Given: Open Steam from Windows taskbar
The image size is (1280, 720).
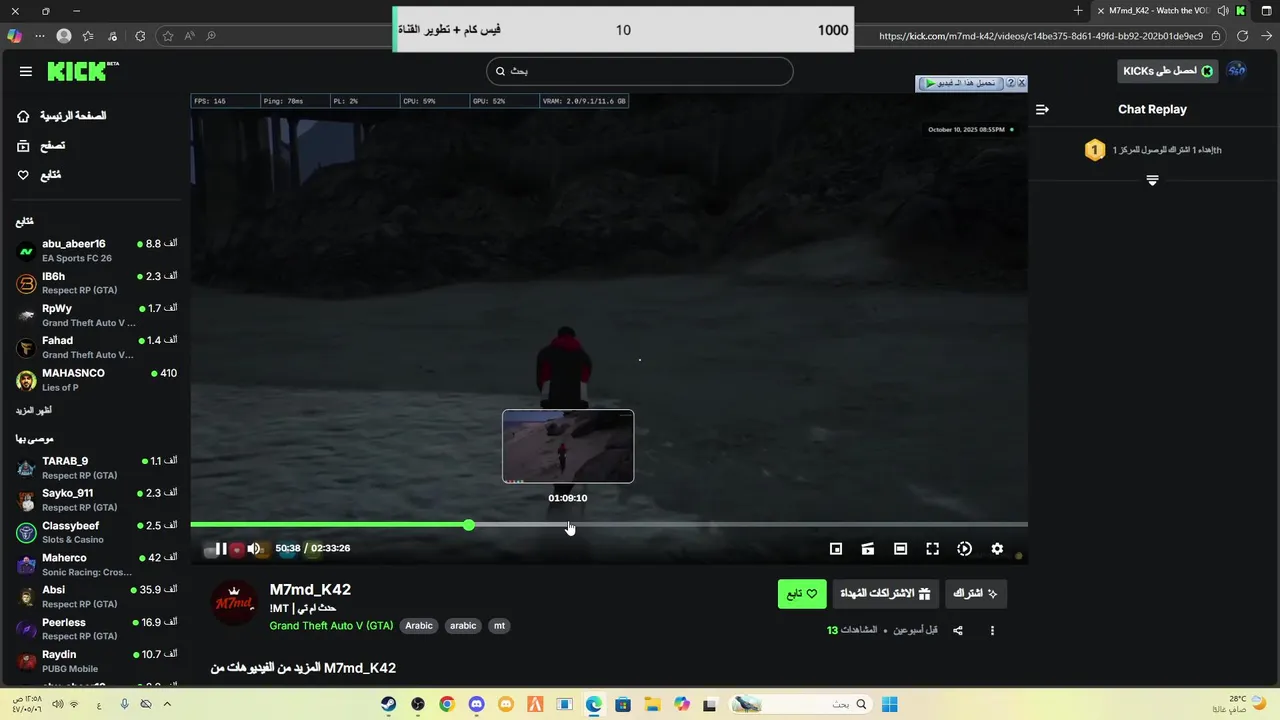Looking at the screenshot, I should (388, 704).
